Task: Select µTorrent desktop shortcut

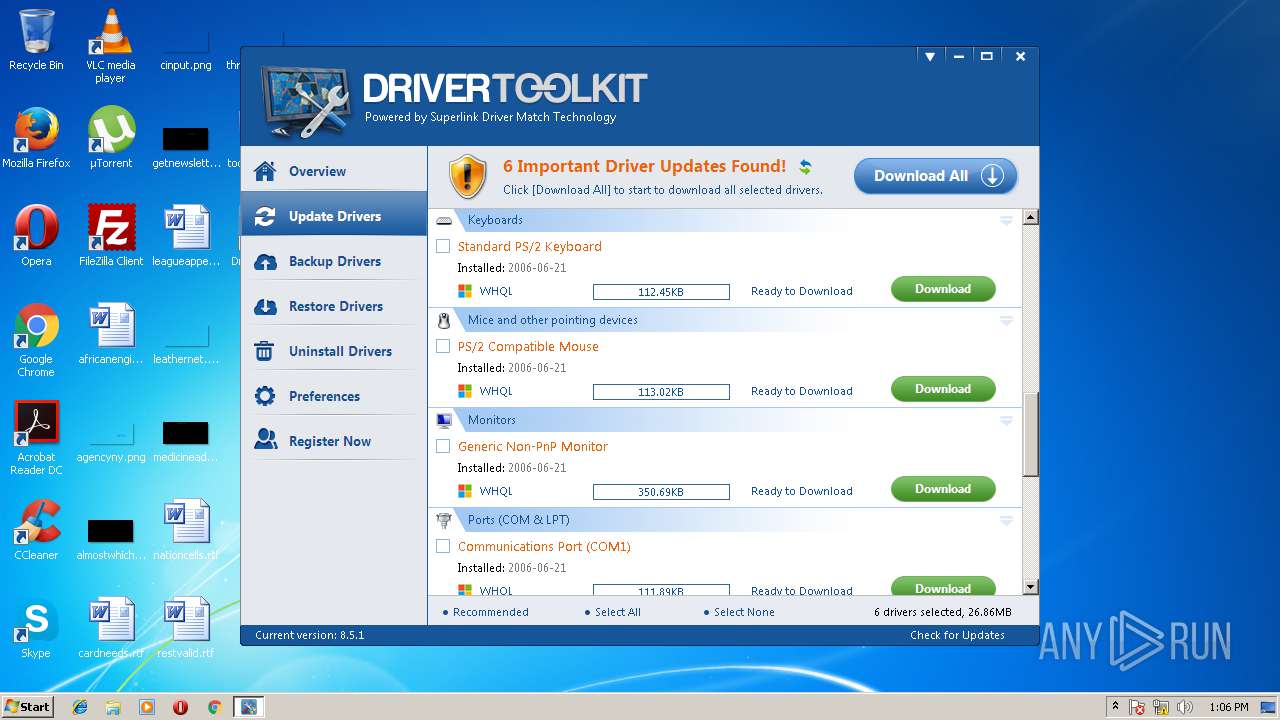Action: (x=110, y=138)
